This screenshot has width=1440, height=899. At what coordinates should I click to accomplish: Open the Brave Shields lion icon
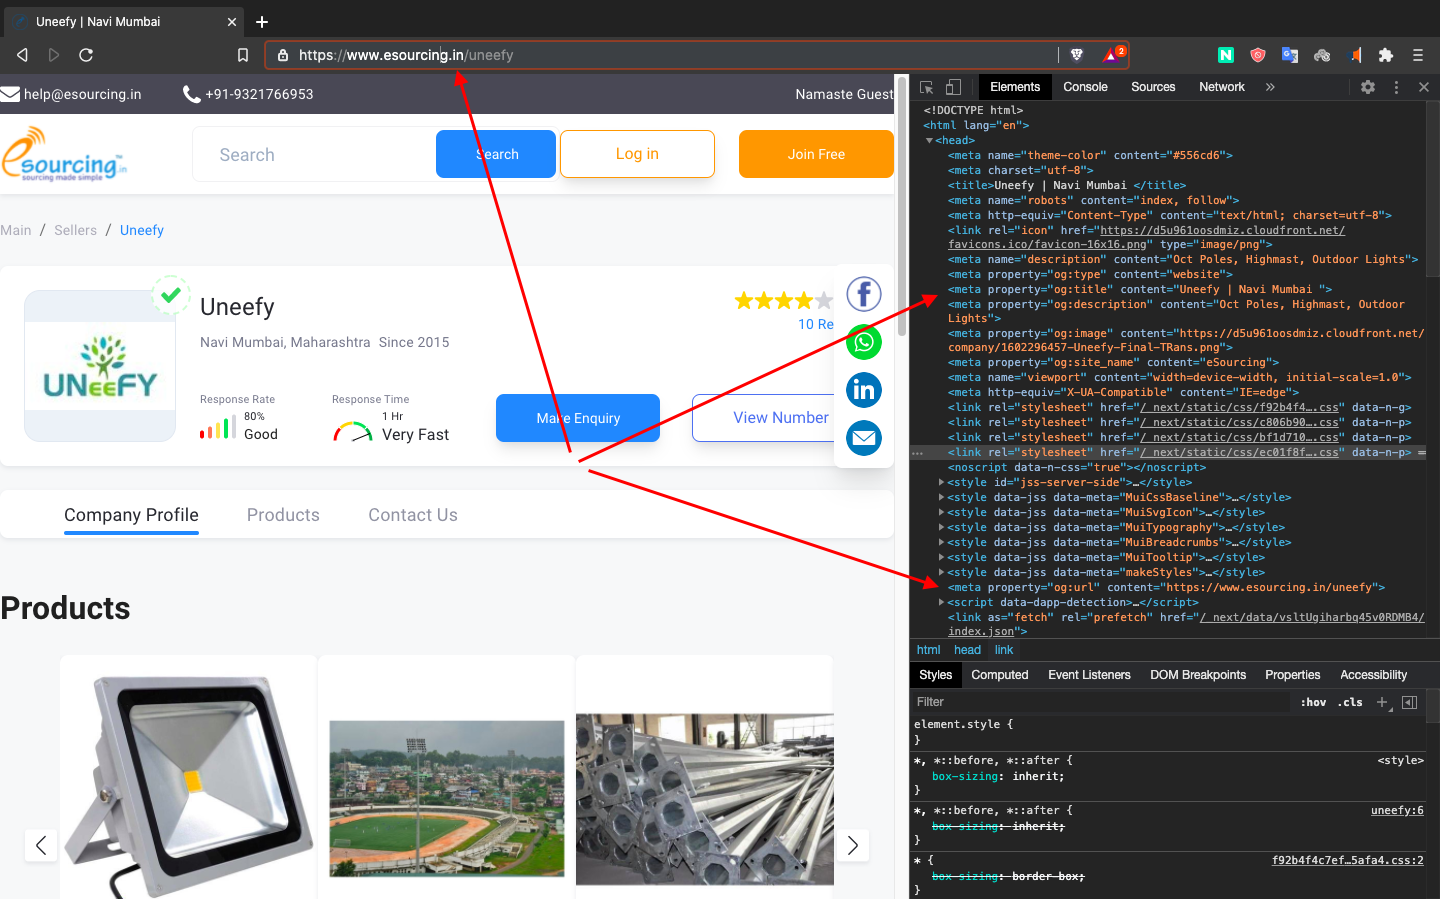[x=1077, y=55]
